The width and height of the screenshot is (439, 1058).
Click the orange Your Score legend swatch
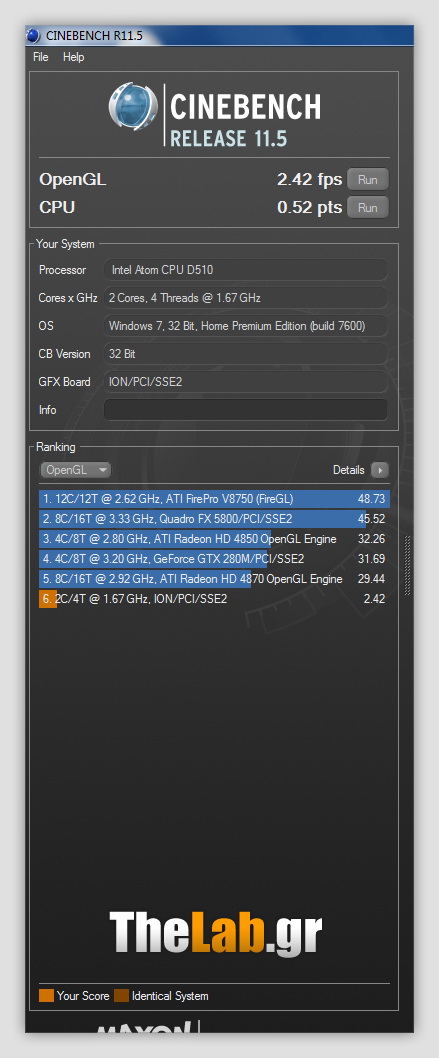[x=47, y=996]
